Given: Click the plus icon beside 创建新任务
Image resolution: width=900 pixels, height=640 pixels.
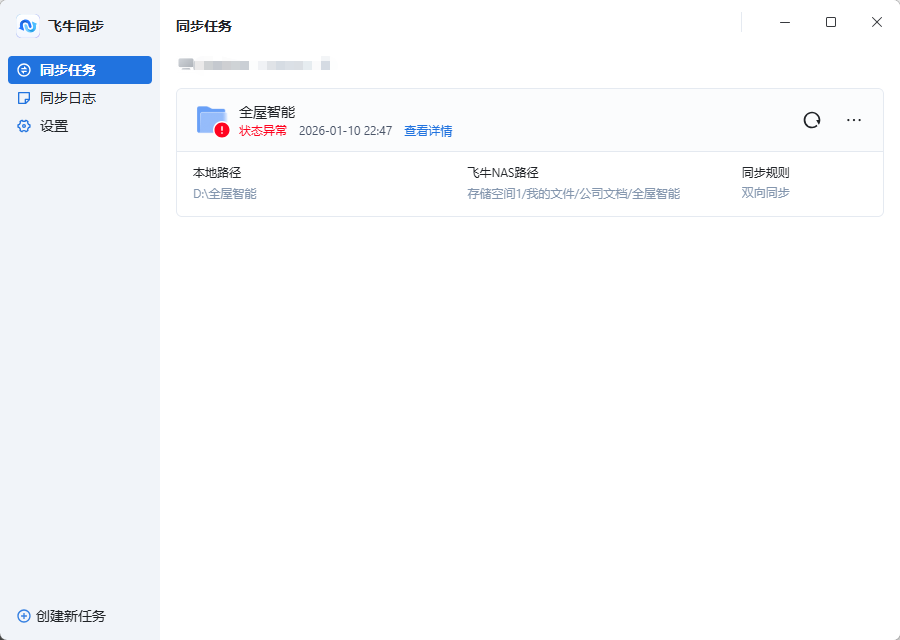Looking at the screenshot, I should tap(24, 616).
